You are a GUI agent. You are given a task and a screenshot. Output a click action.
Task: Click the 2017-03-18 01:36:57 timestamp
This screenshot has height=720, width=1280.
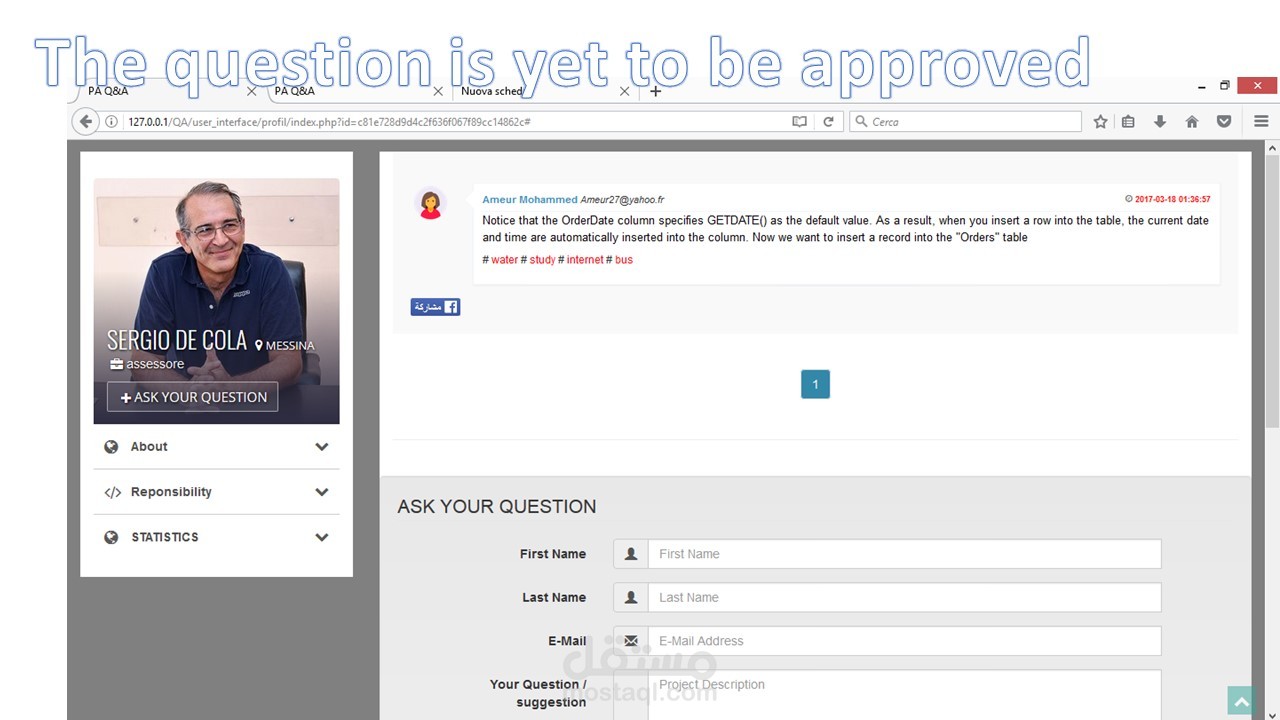(x=1172, y=200)
